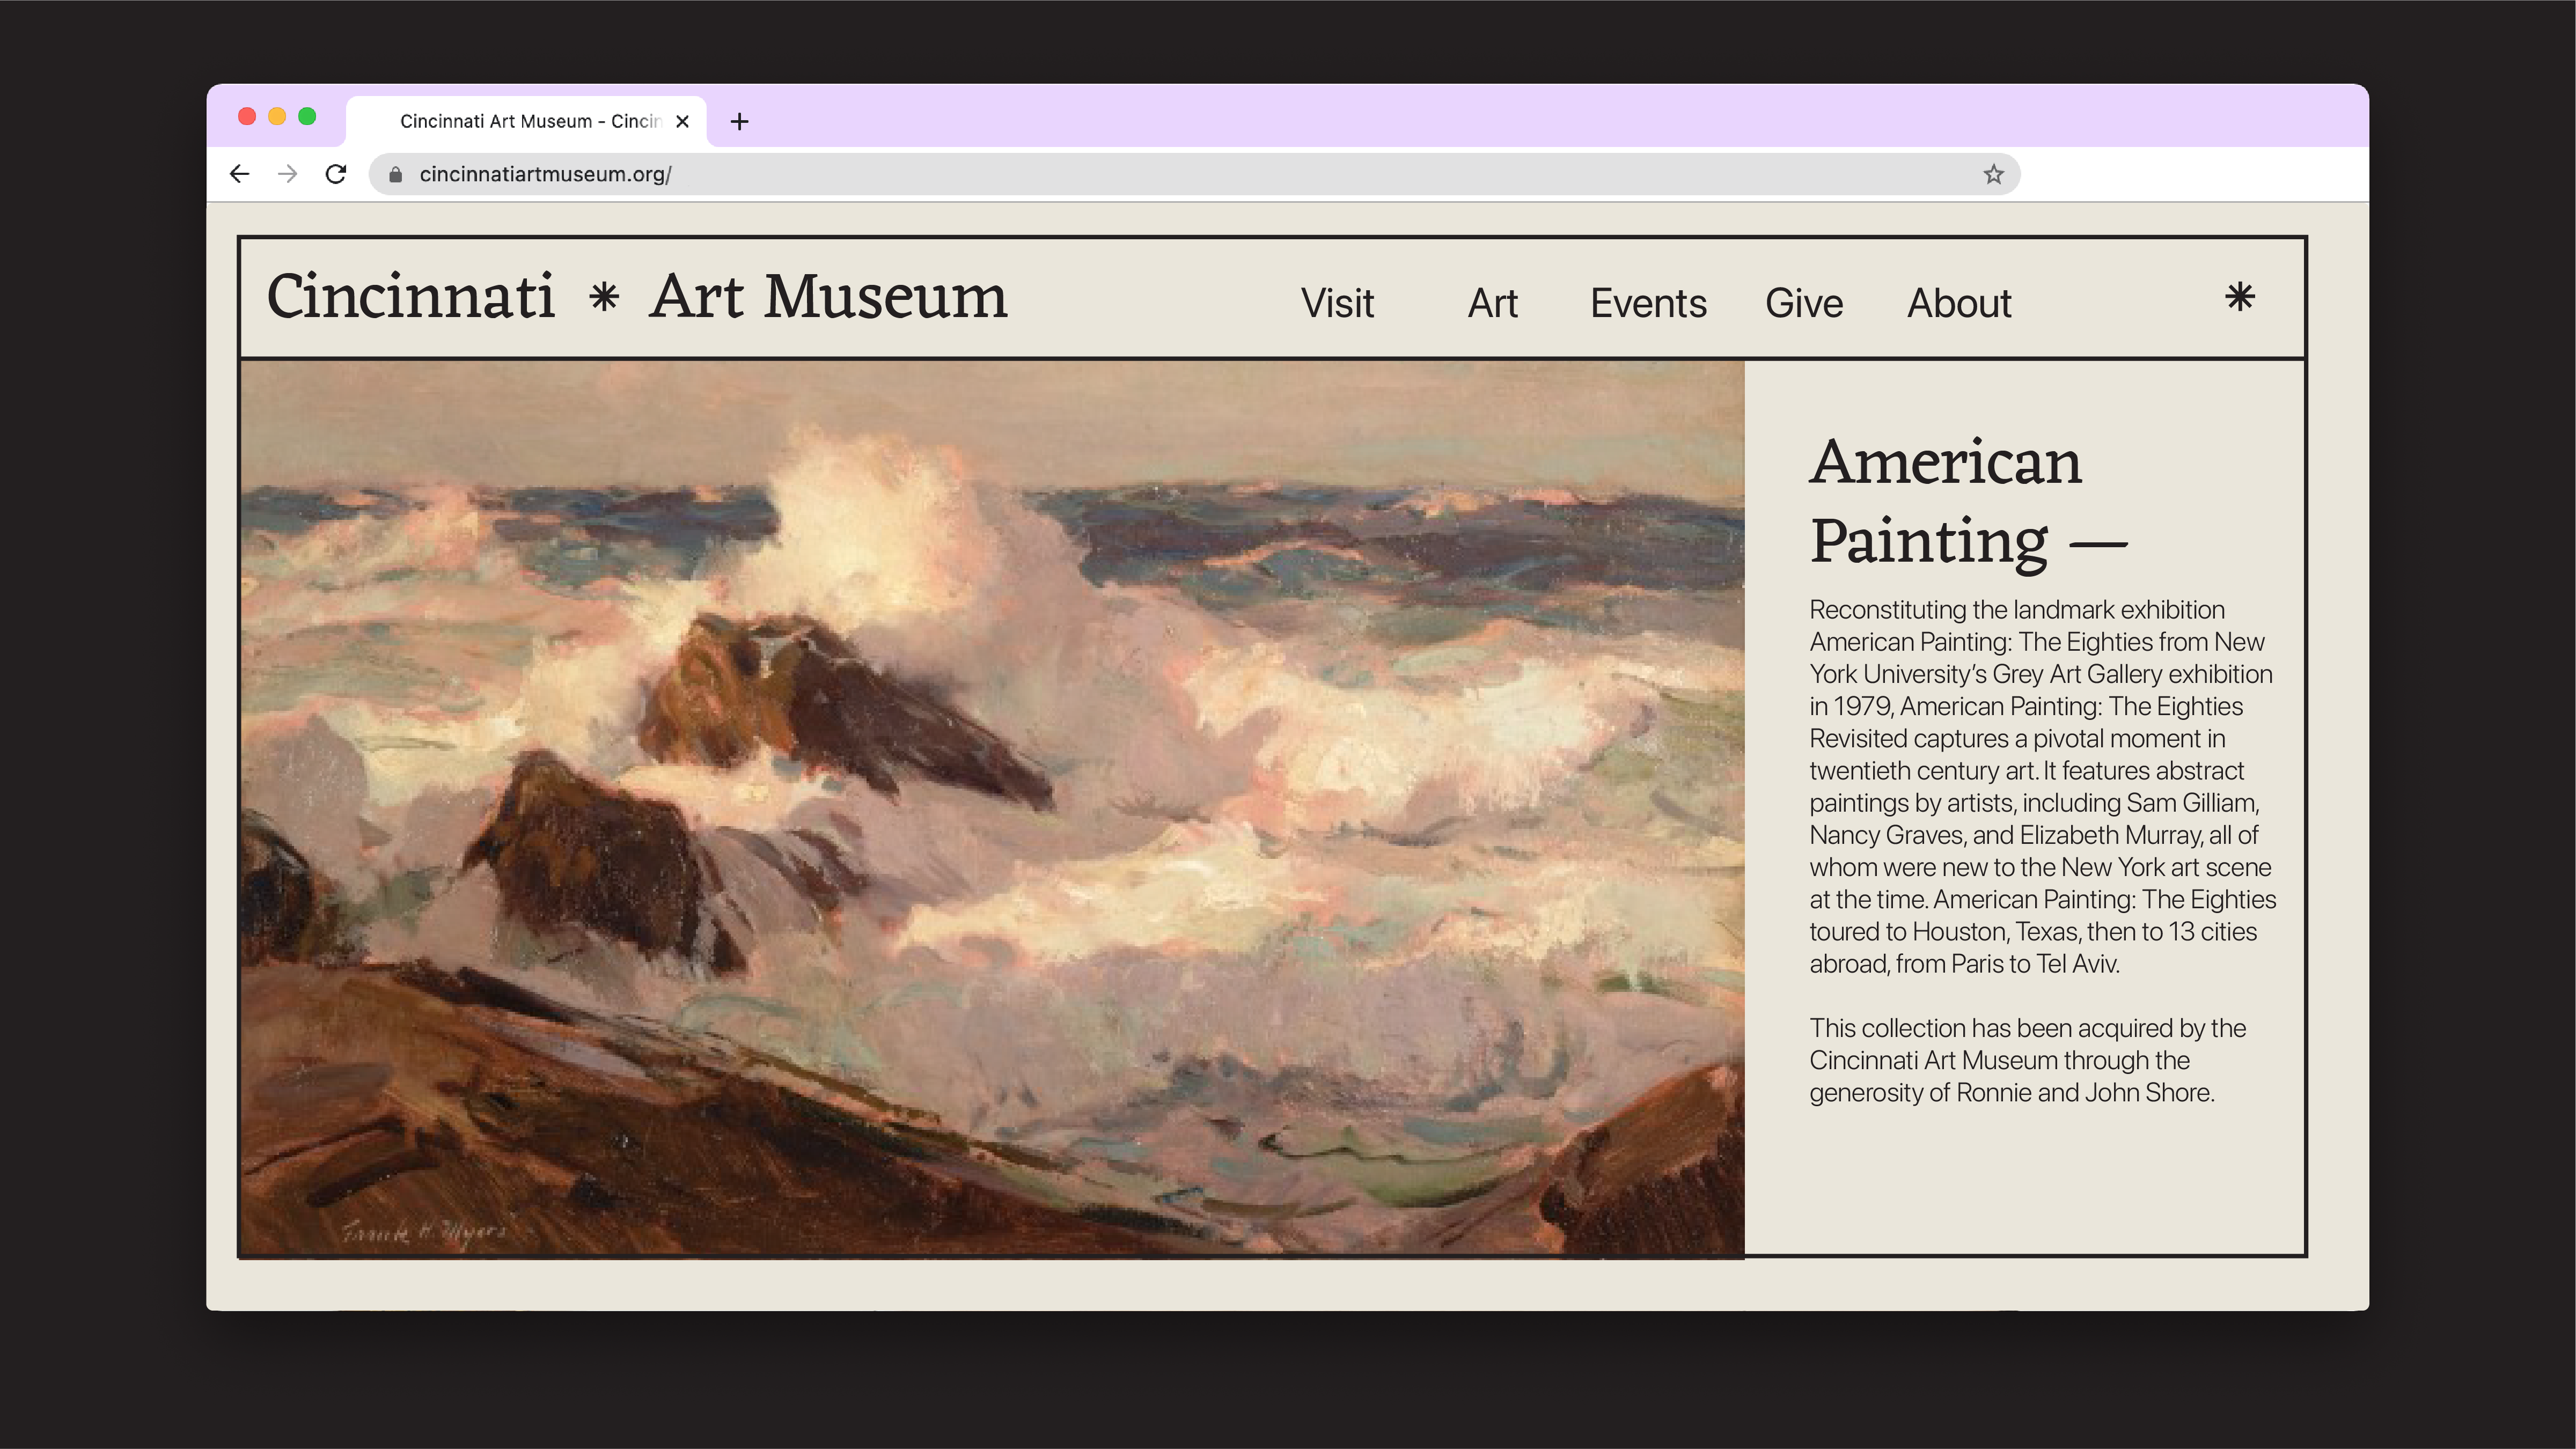
Task: Open the About page link
Action: click(x=1958, y=303)
